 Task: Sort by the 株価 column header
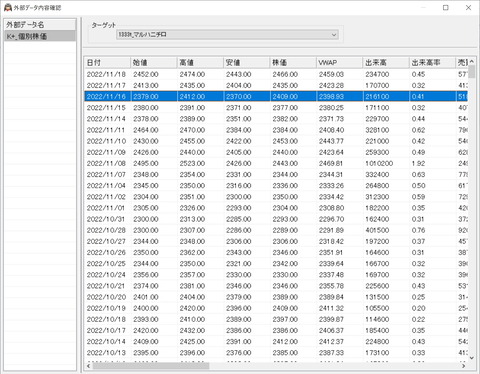pos(293,62)
